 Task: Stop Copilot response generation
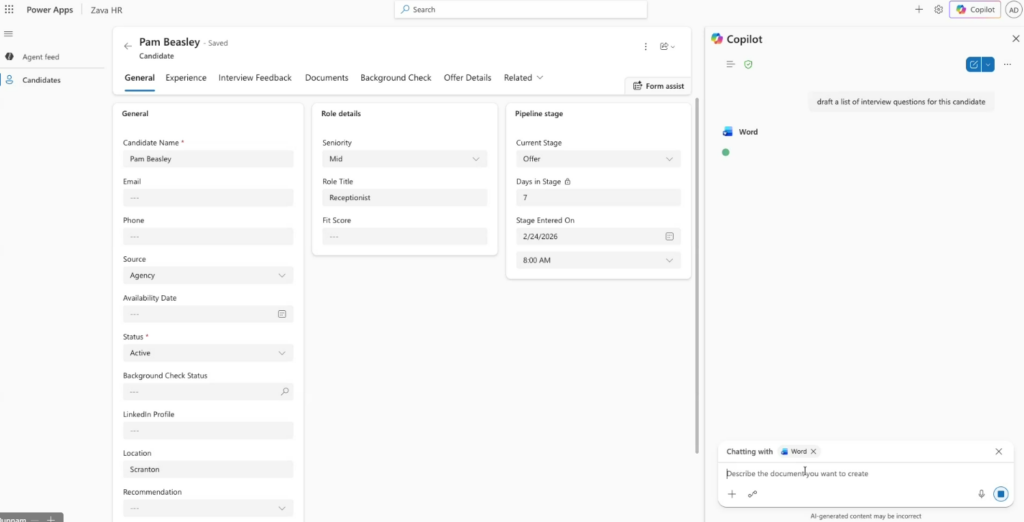click(x=1000, y=494)
